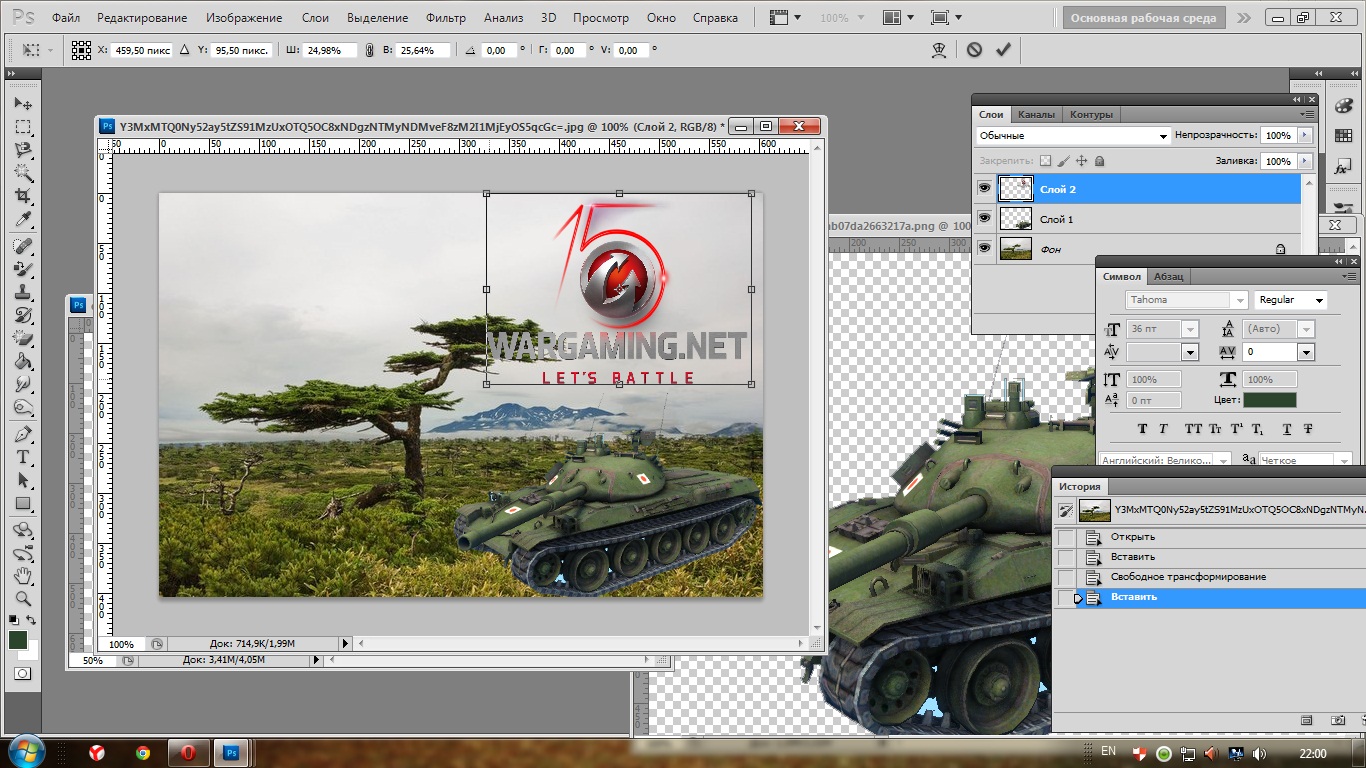Click the rotation angle input field
Viewport: 1366px width, 768px height.
pos(499,50)
